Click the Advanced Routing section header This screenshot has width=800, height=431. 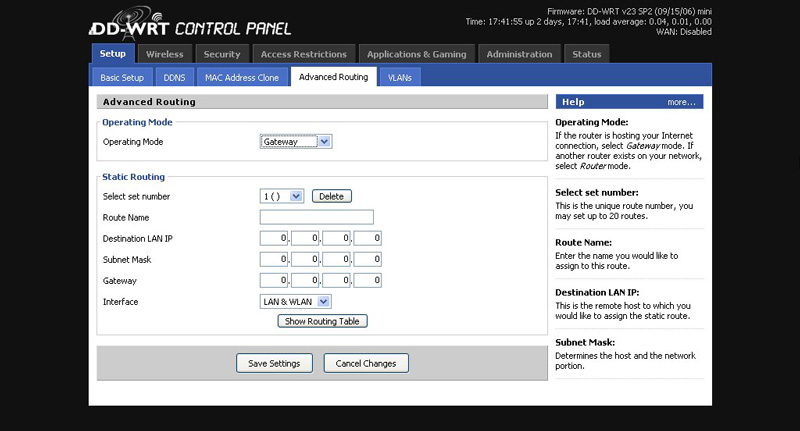tap(322, 102)
